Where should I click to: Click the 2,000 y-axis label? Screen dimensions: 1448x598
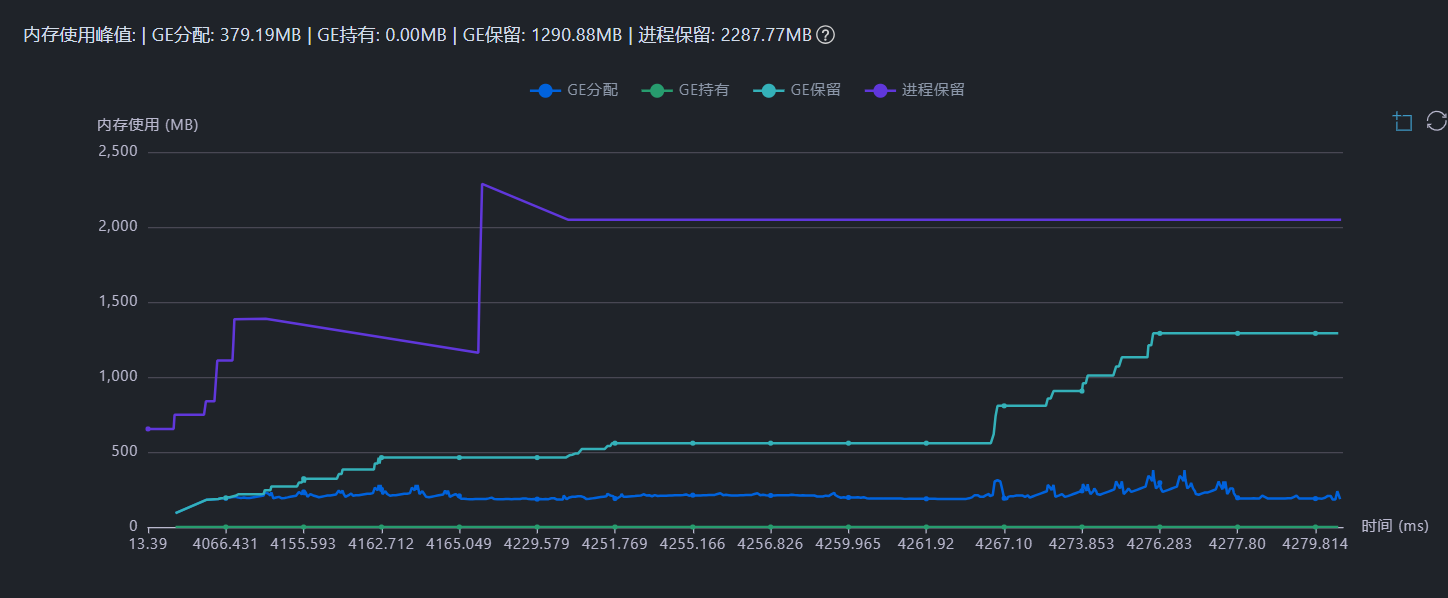[117, 227]
